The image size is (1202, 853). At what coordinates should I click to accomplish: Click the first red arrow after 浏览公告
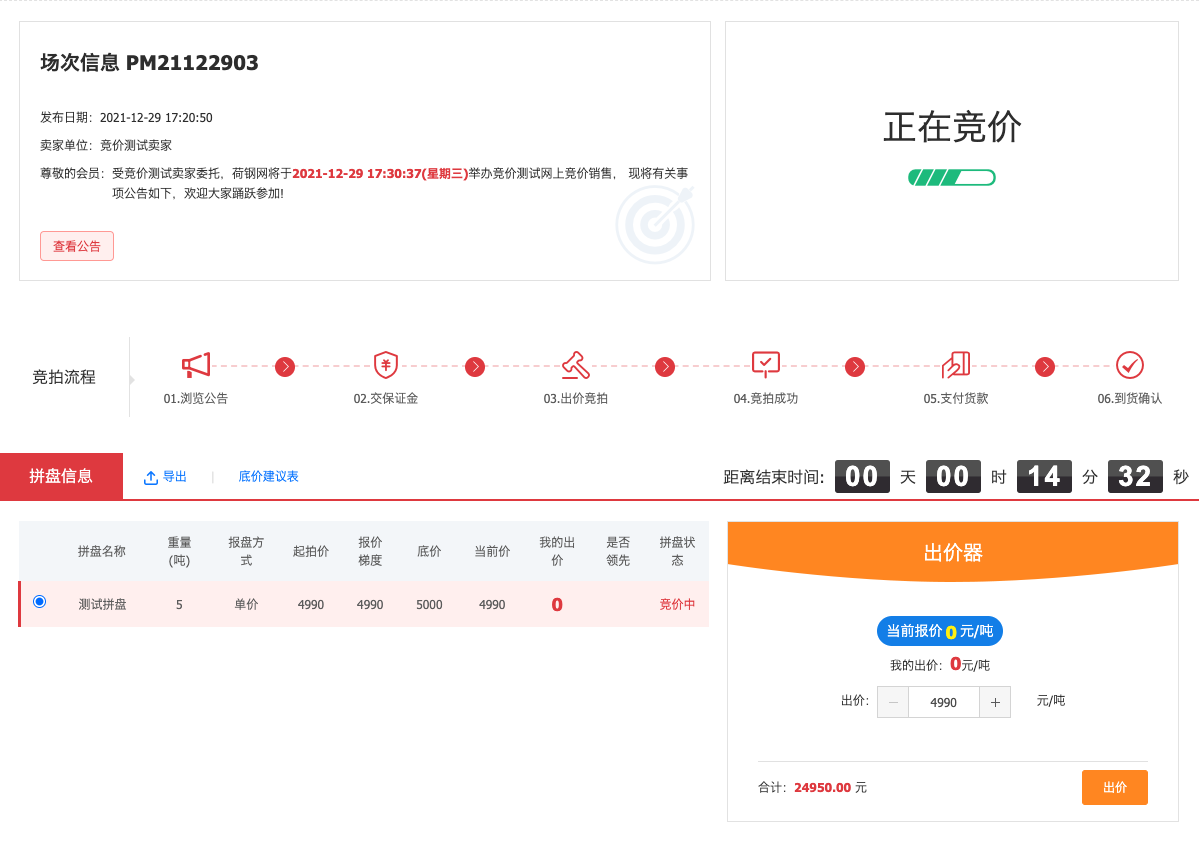[285, 367]
